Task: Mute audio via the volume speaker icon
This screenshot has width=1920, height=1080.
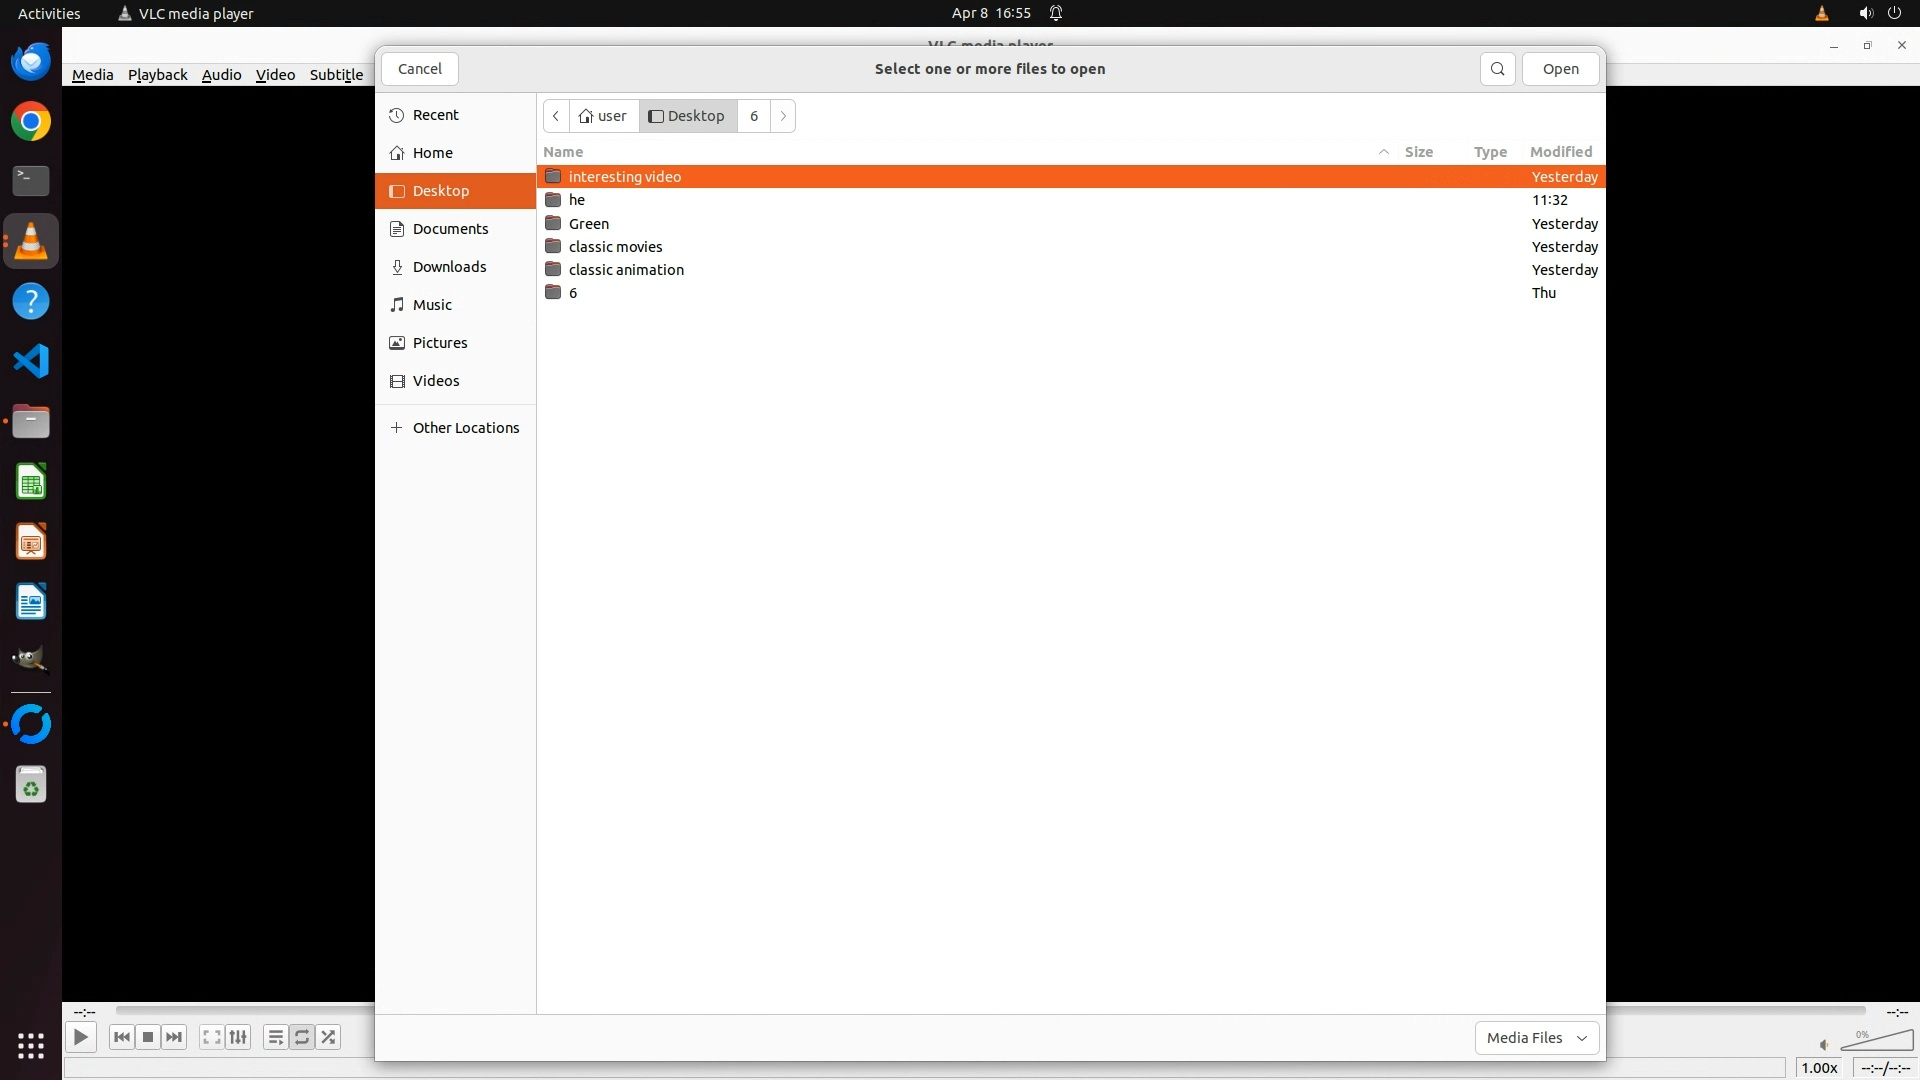Action: coord(1824,1045)
